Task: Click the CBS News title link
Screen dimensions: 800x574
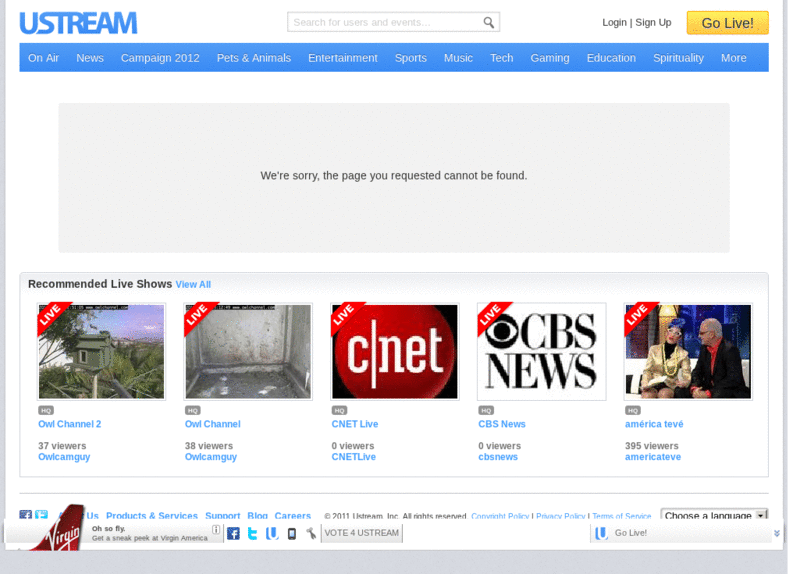Action: coord(502,424)
